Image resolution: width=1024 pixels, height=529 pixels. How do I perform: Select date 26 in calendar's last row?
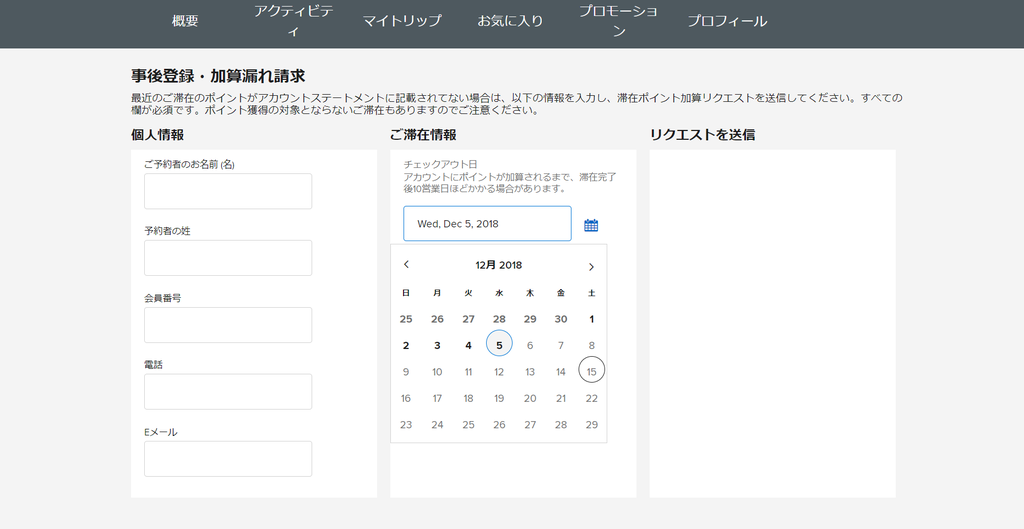pos(499,425)
